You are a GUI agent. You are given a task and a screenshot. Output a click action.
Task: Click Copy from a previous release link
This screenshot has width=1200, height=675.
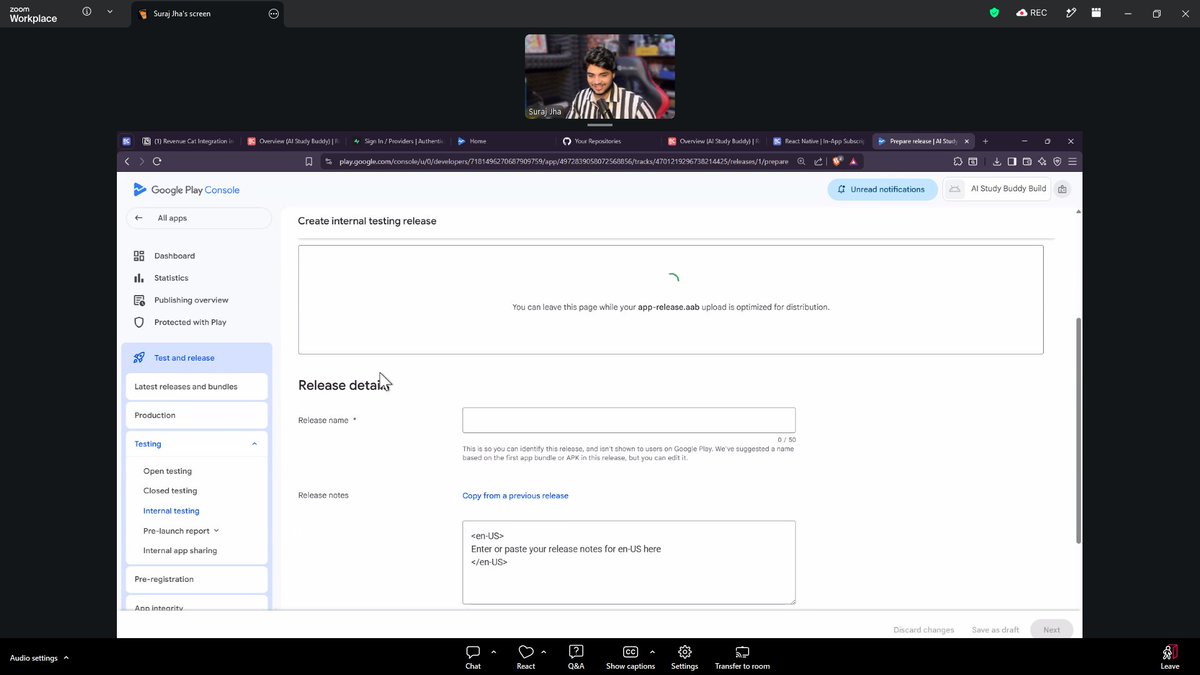pos(515,496)
